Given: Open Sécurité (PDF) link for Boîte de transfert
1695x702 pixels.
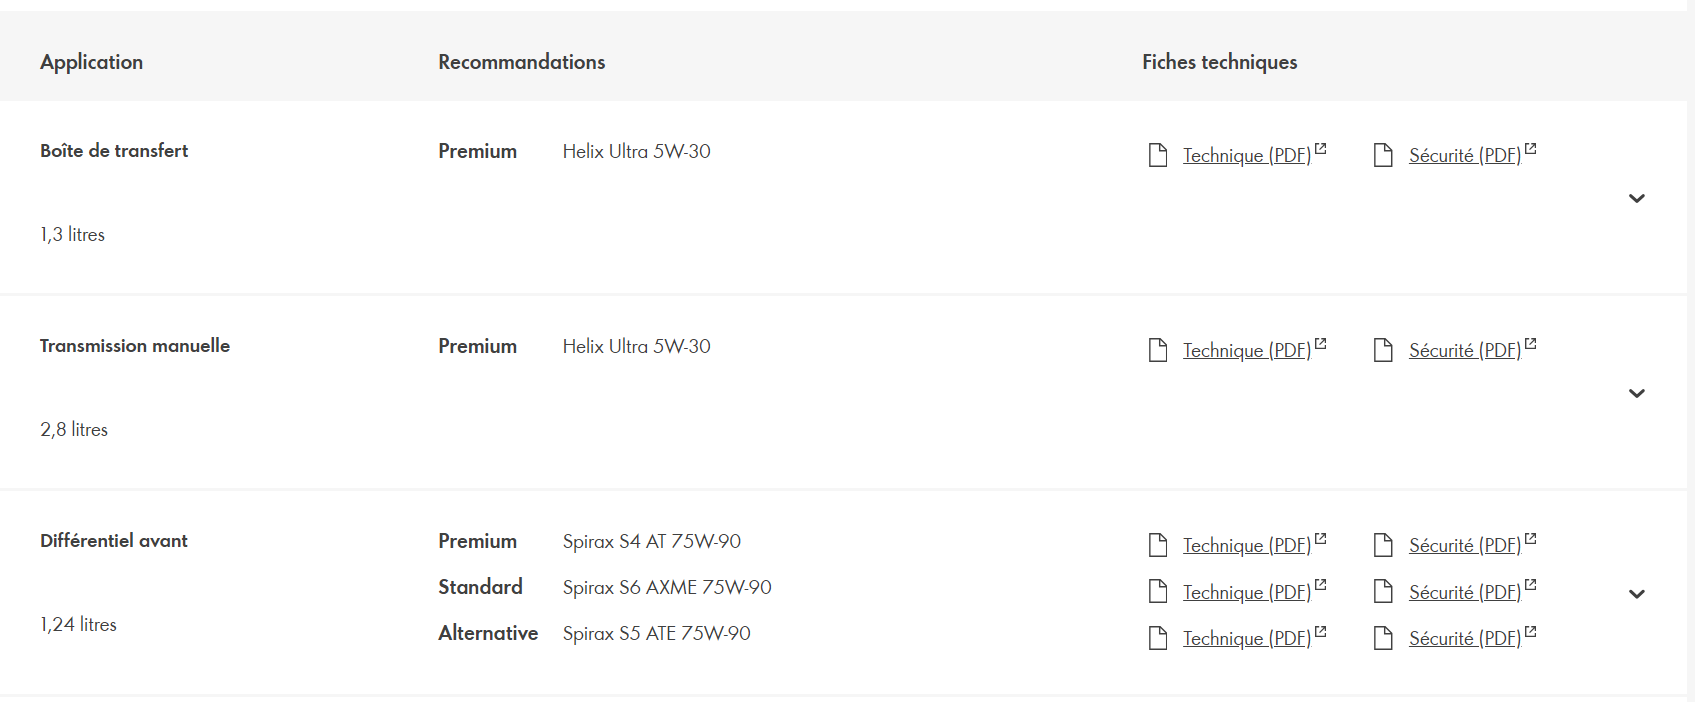Looking at the screenshot, I should pyautogui.click(x=1465, y=155).
